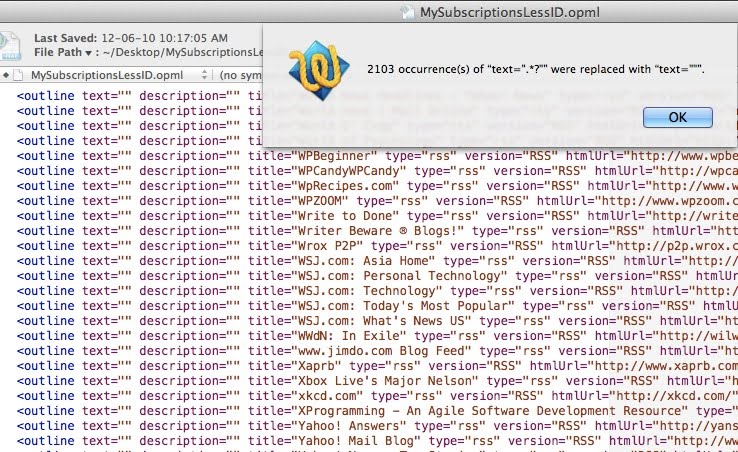The width and height of the screenshot is (738, 452).
Task: Click the document proxy icon in the title bar
Action: coord(407,12)
